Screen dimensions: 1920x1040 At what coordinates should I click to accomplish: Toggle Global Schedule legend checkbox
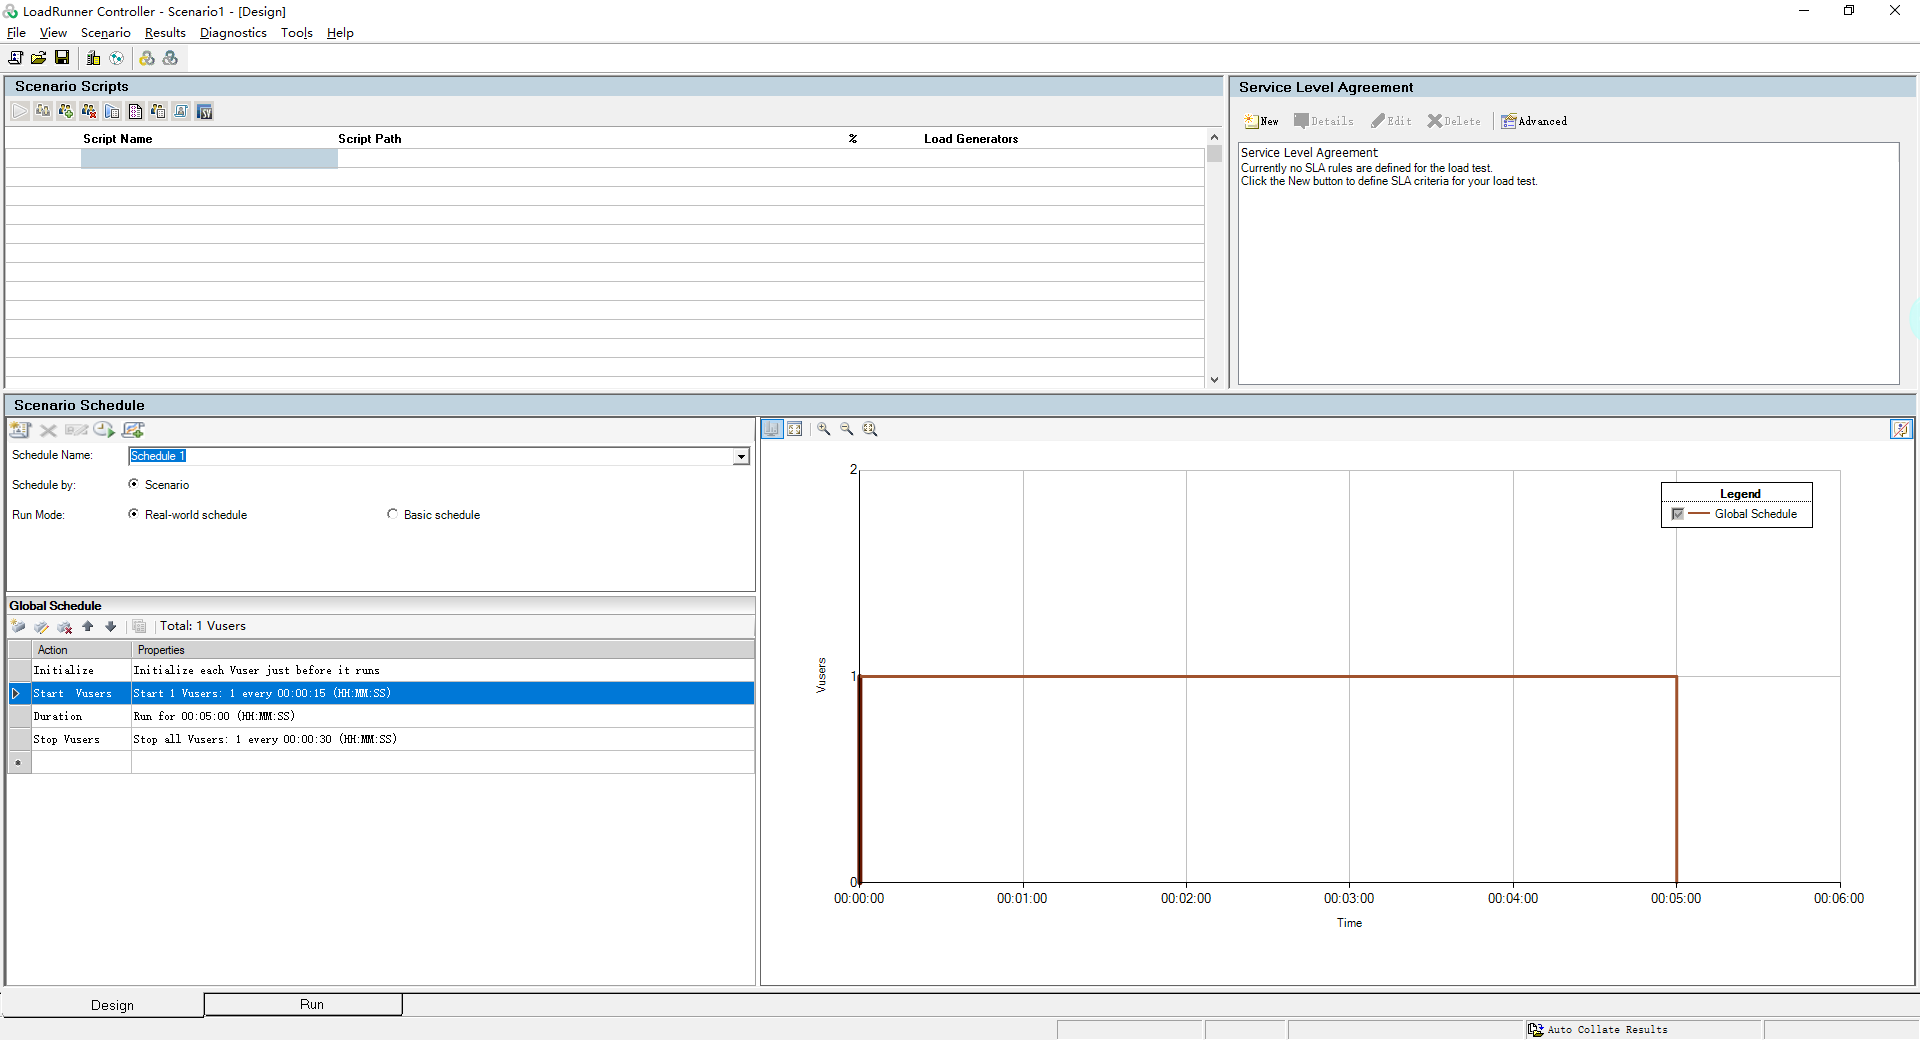[1678, 514]
